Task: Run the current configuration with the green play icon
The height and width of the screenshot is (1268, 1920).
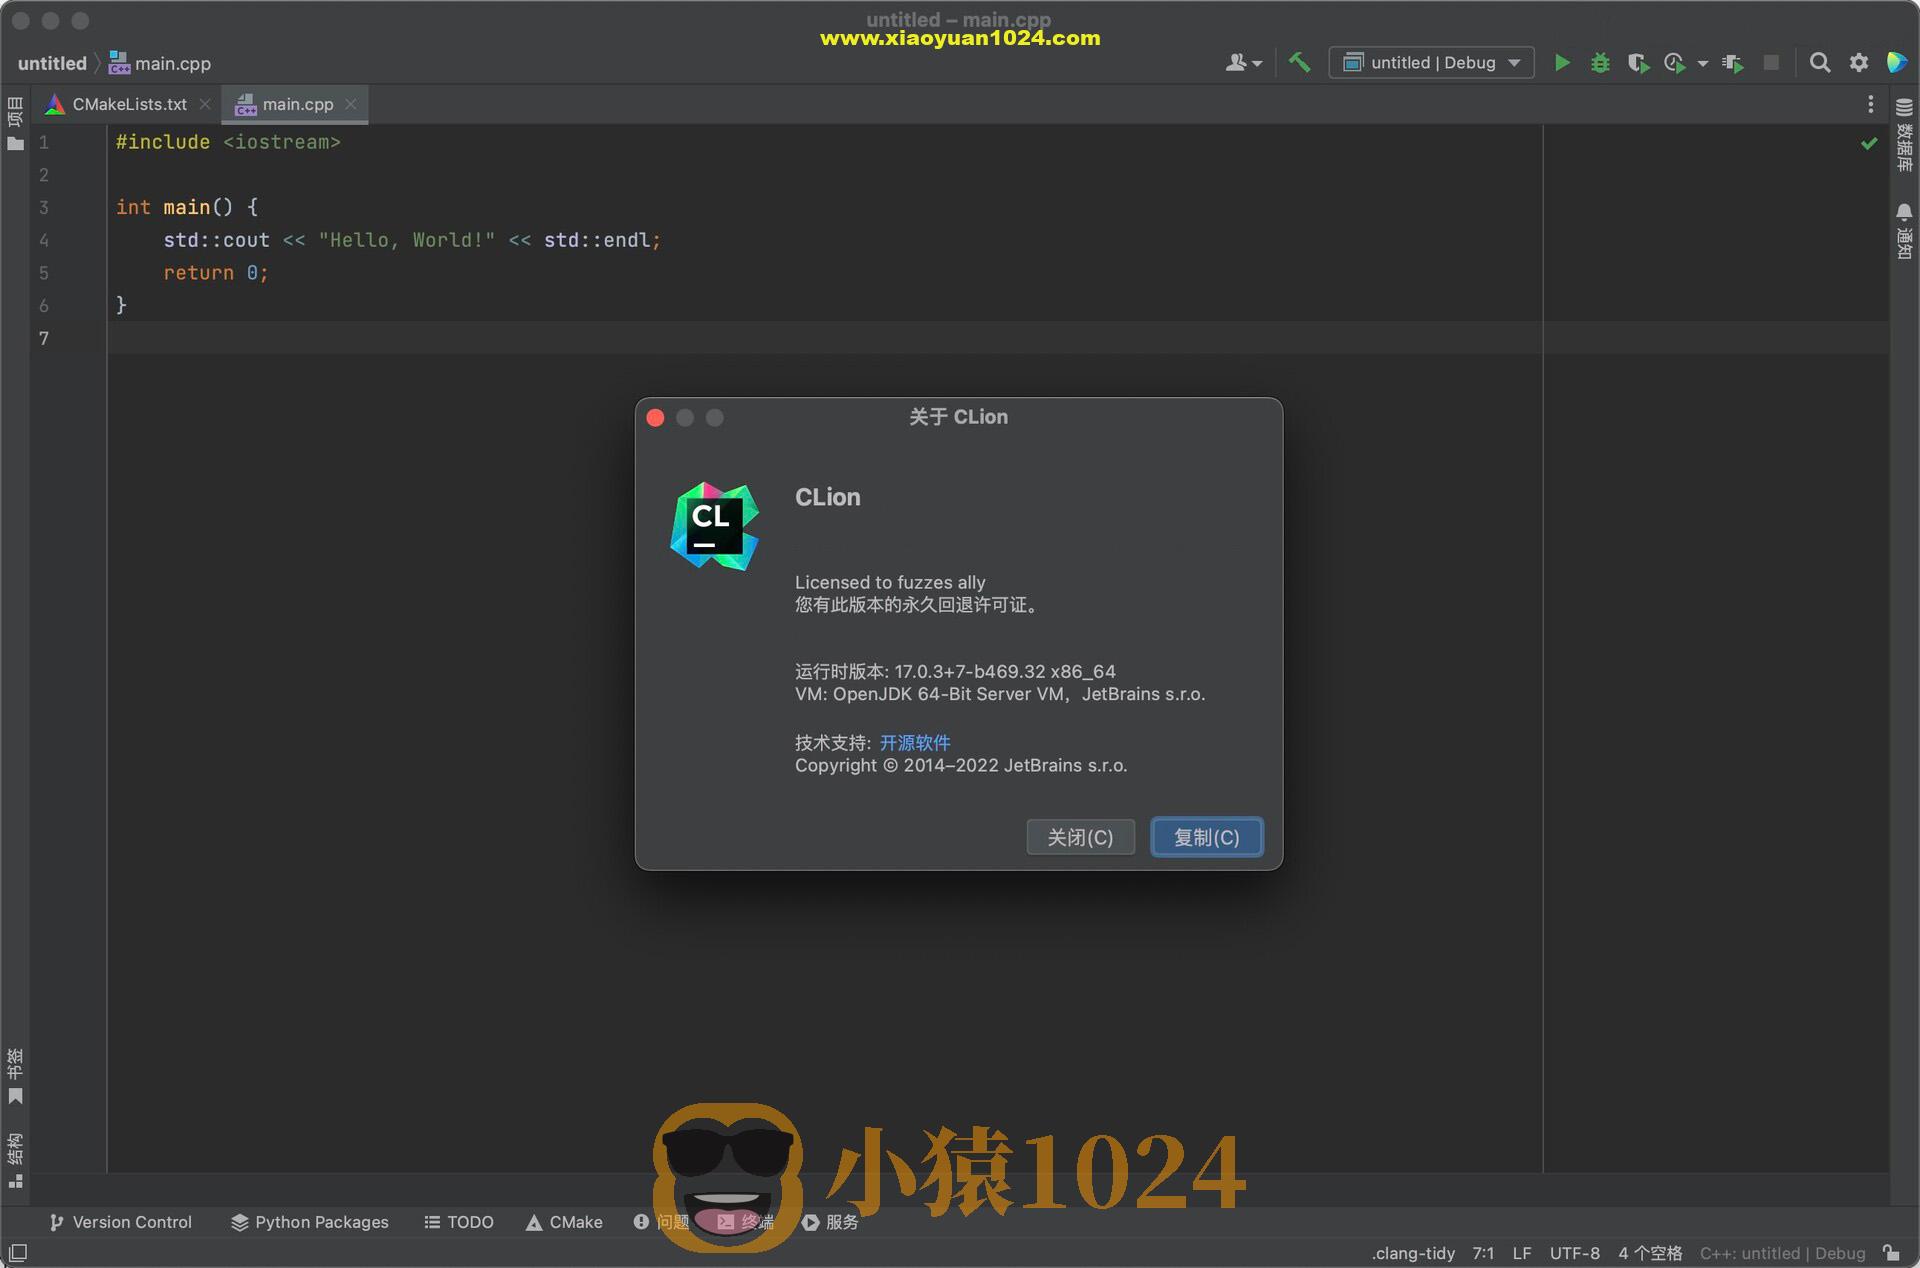Action: pyautogui.click(x=1563, y=62)
